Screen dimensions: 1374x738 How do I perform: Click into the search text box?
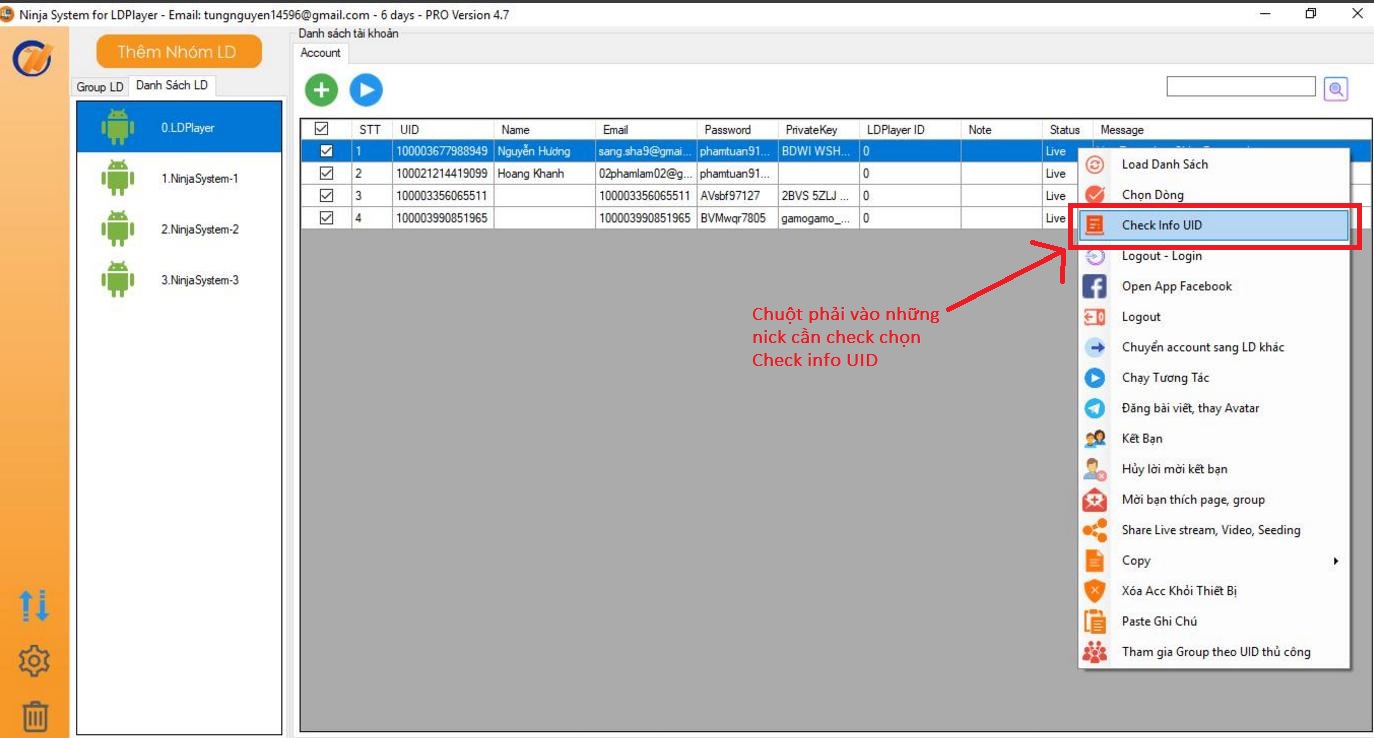1241,87
